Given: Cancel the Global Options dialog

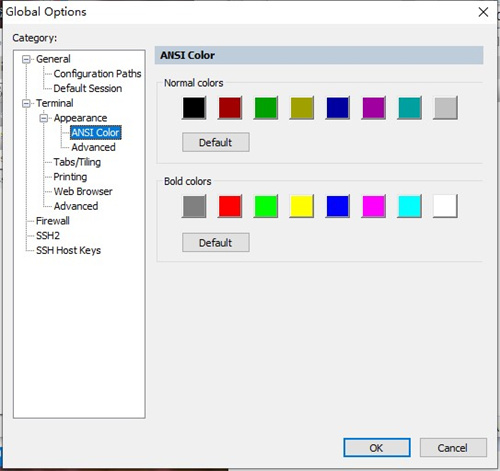Looking at the screenshot, I should (x=453, y=448).
